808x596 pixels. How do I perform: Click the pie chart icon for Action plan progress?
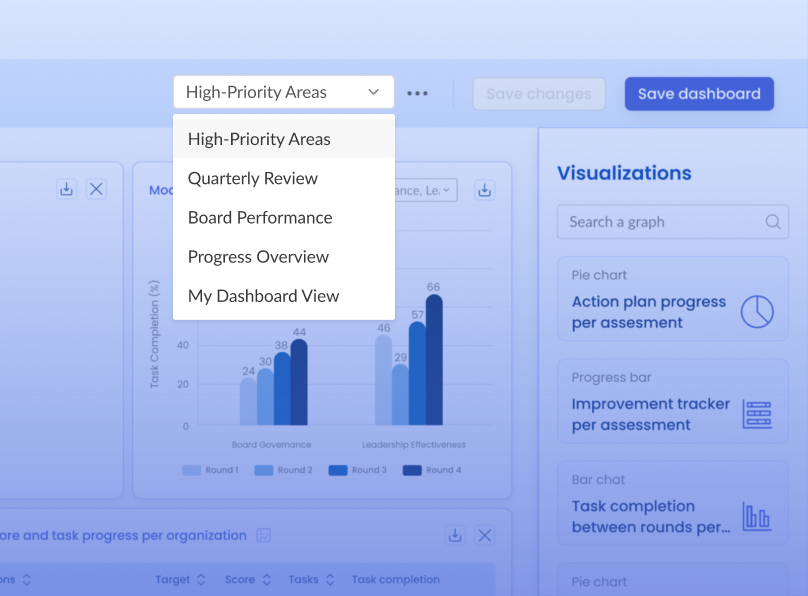(x=757, y=312)
